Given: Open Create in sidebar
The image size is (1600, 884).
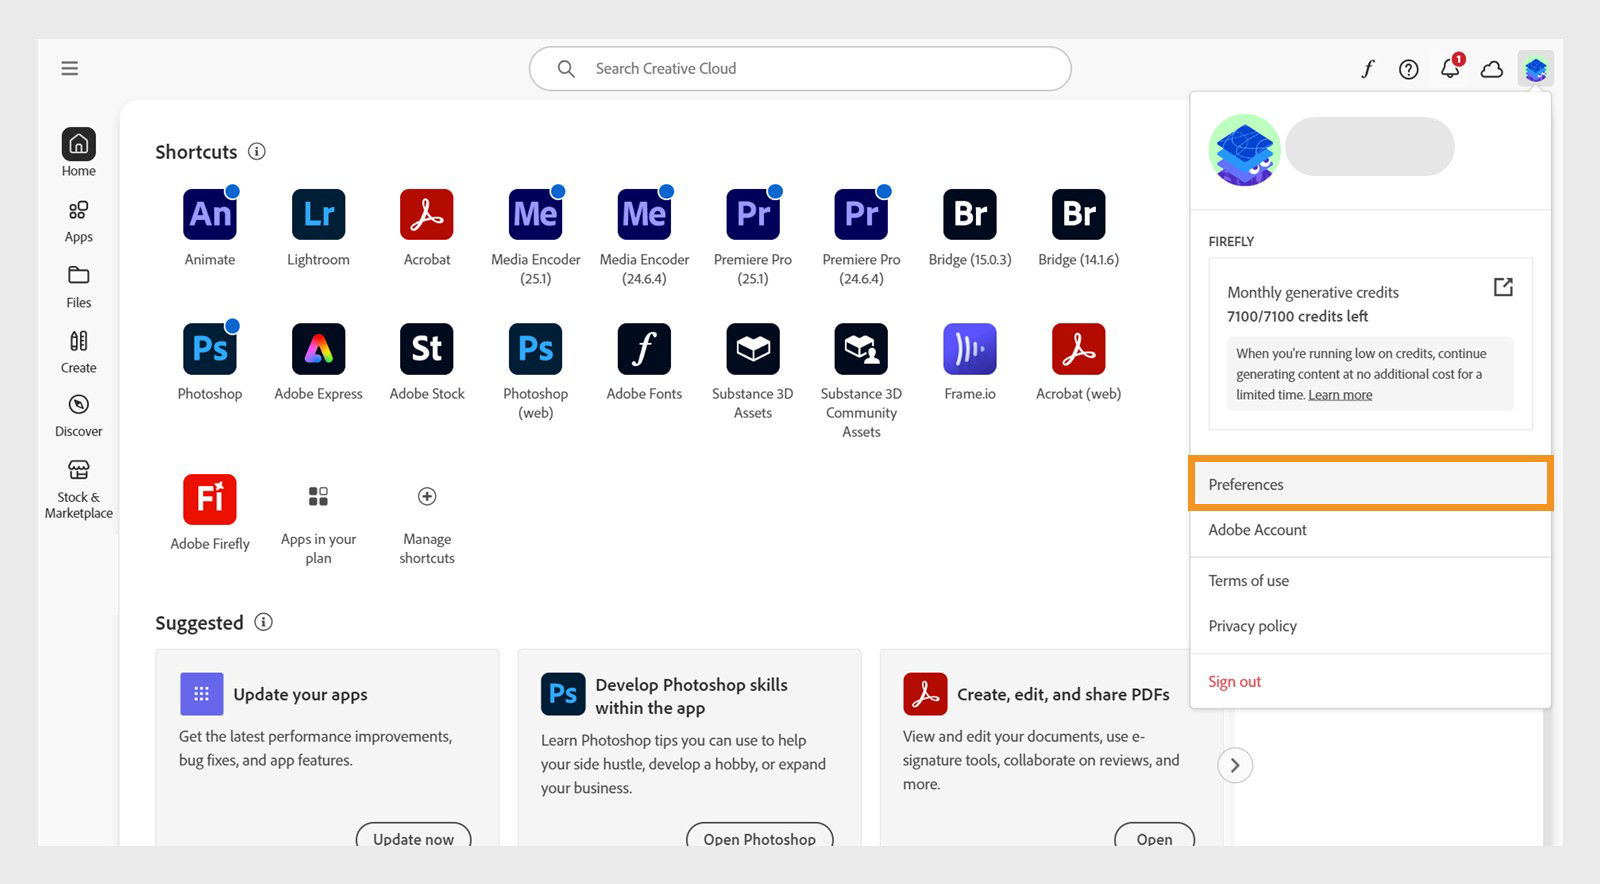Looking at the screenshot, I should coord(79,352).
